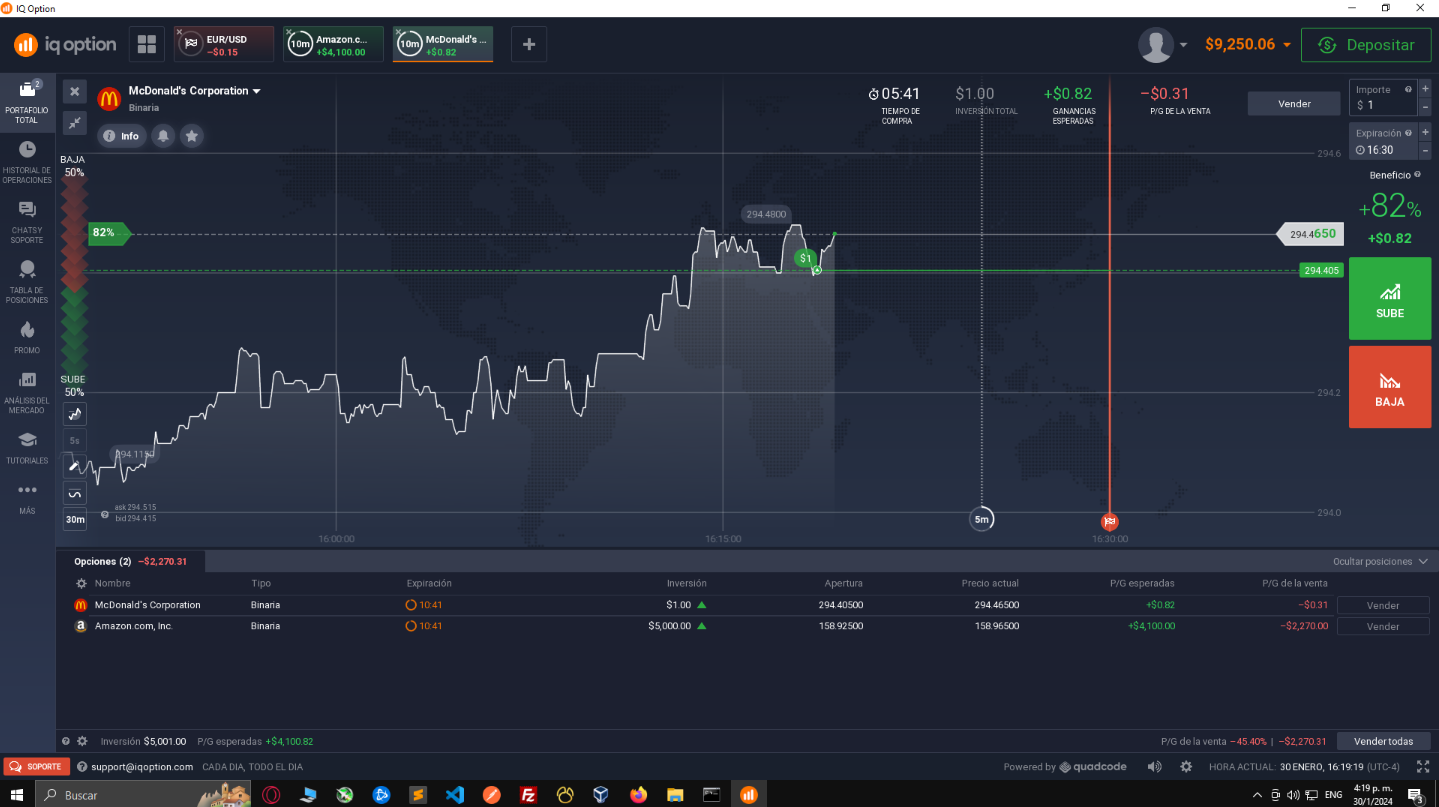Sell the Amazon.com, Inc. position
1439x807 pixels.
click(1383, 626)
